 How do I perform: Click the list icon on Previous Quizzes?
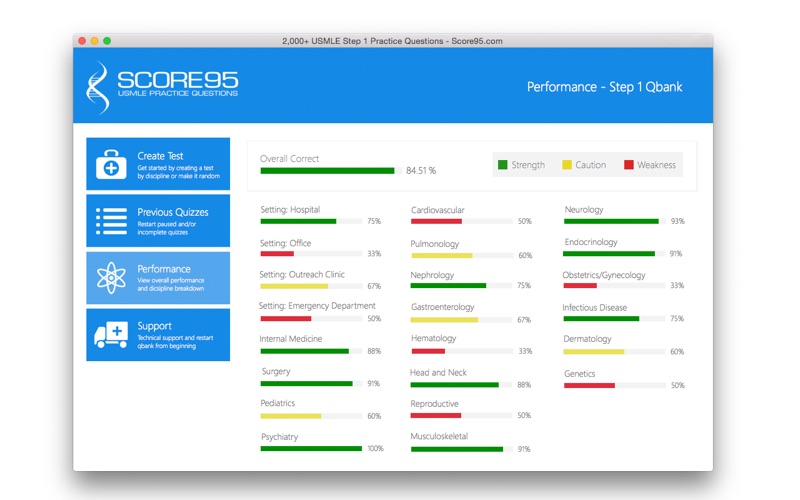coord(111,221)
